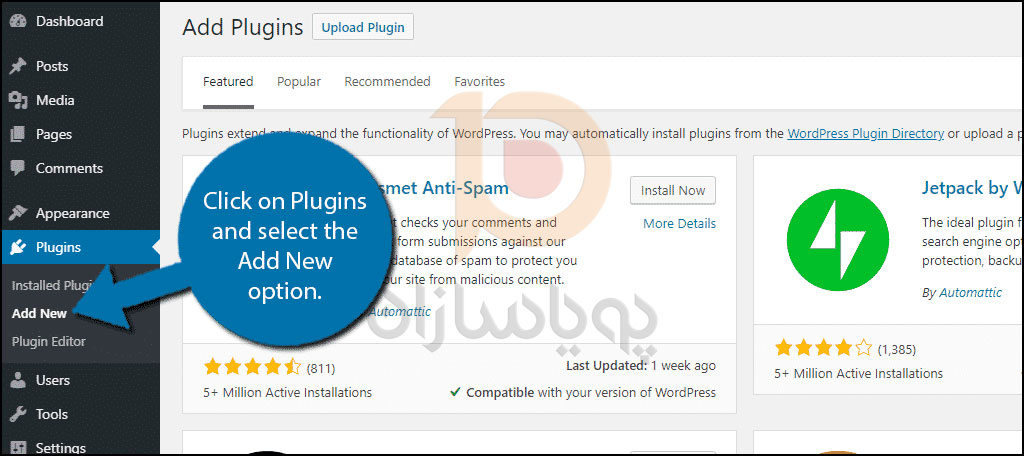Click the Settings sliders icon

pos(18,448)
